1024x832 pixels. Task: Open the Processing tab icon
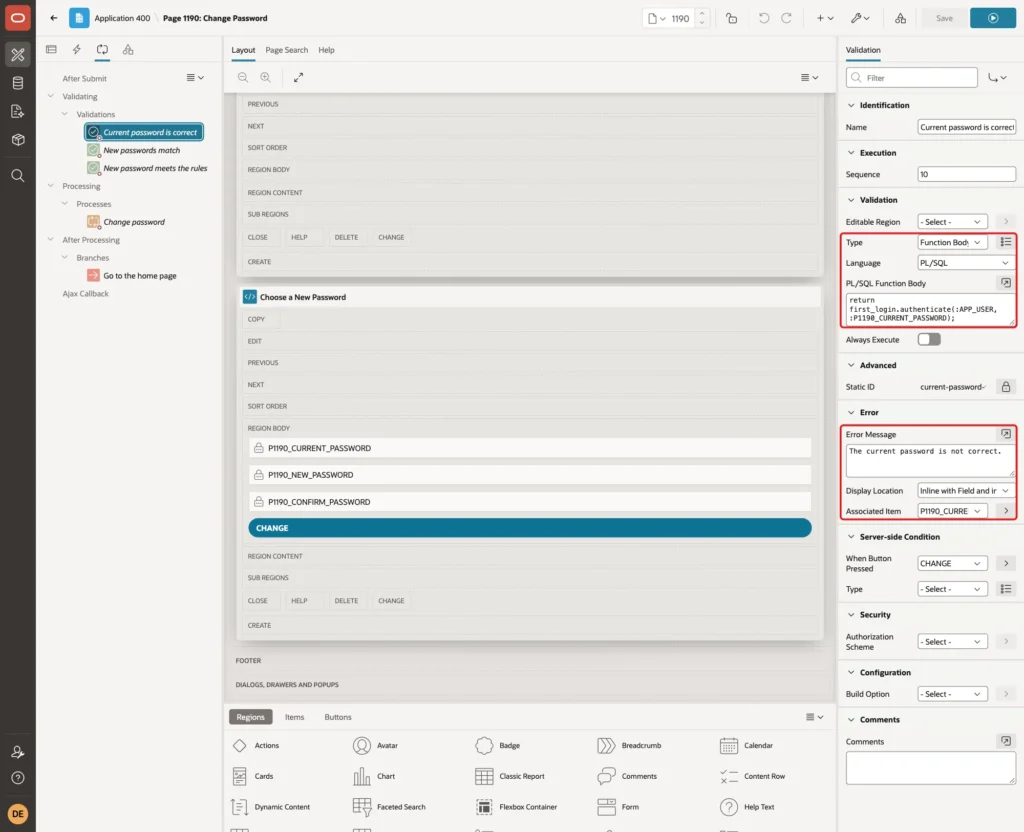coord(103,50)
